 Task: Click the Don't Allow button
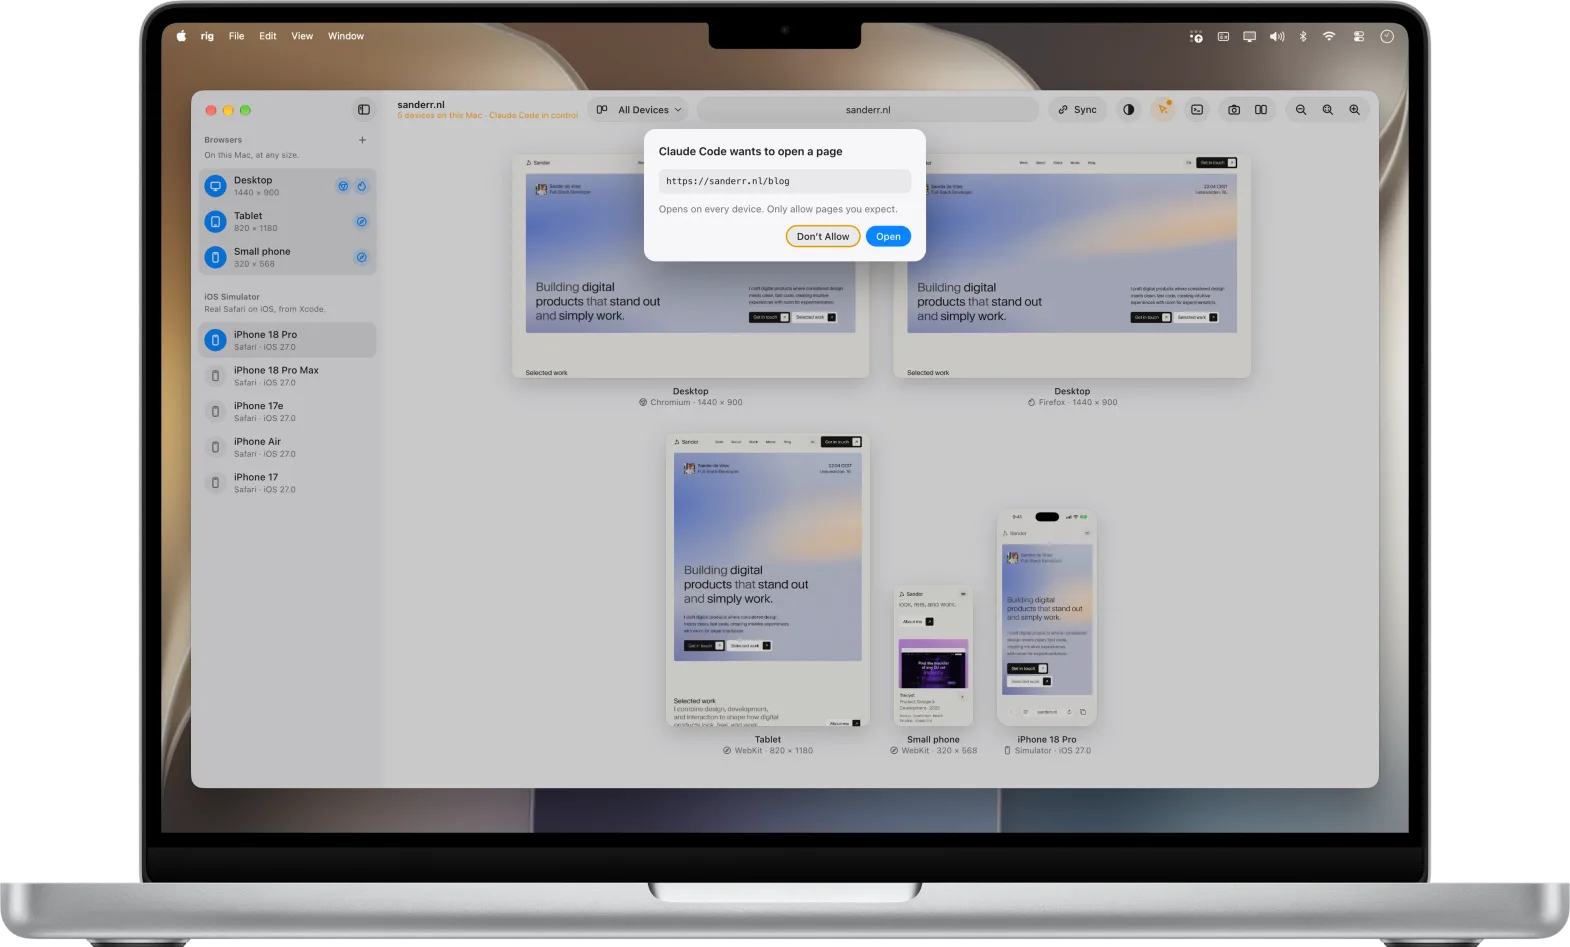click(x=823, y=237)
